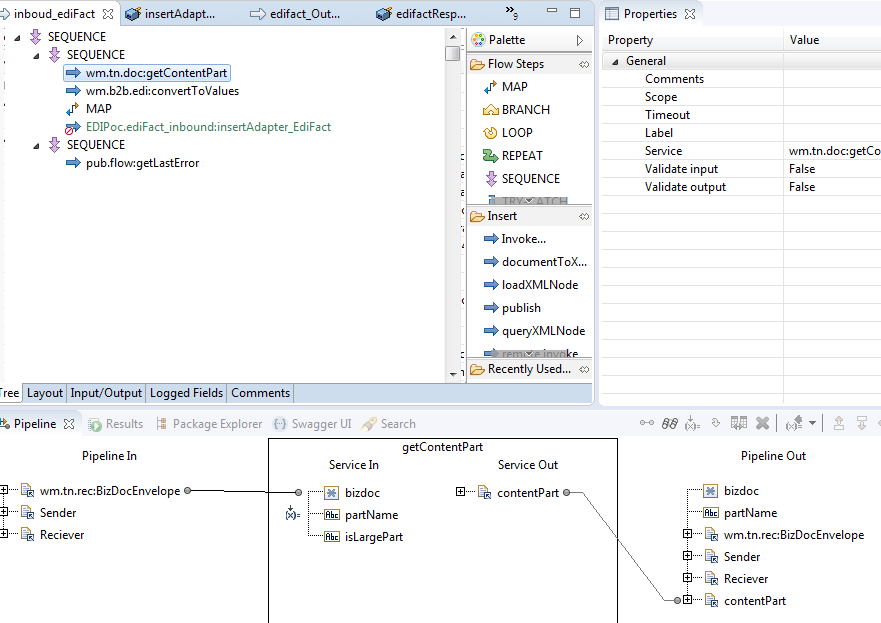Select the REPEAT step in the palette
This screenshot has height=623, width=881.
512,156
